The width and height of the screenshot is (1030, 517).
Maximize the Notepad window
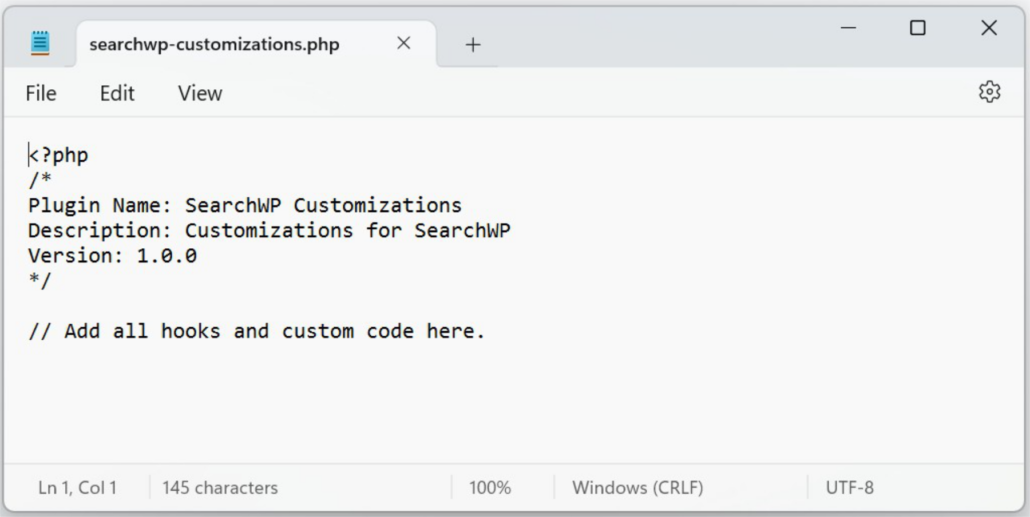pyautogui.click(x=918, y=28)
